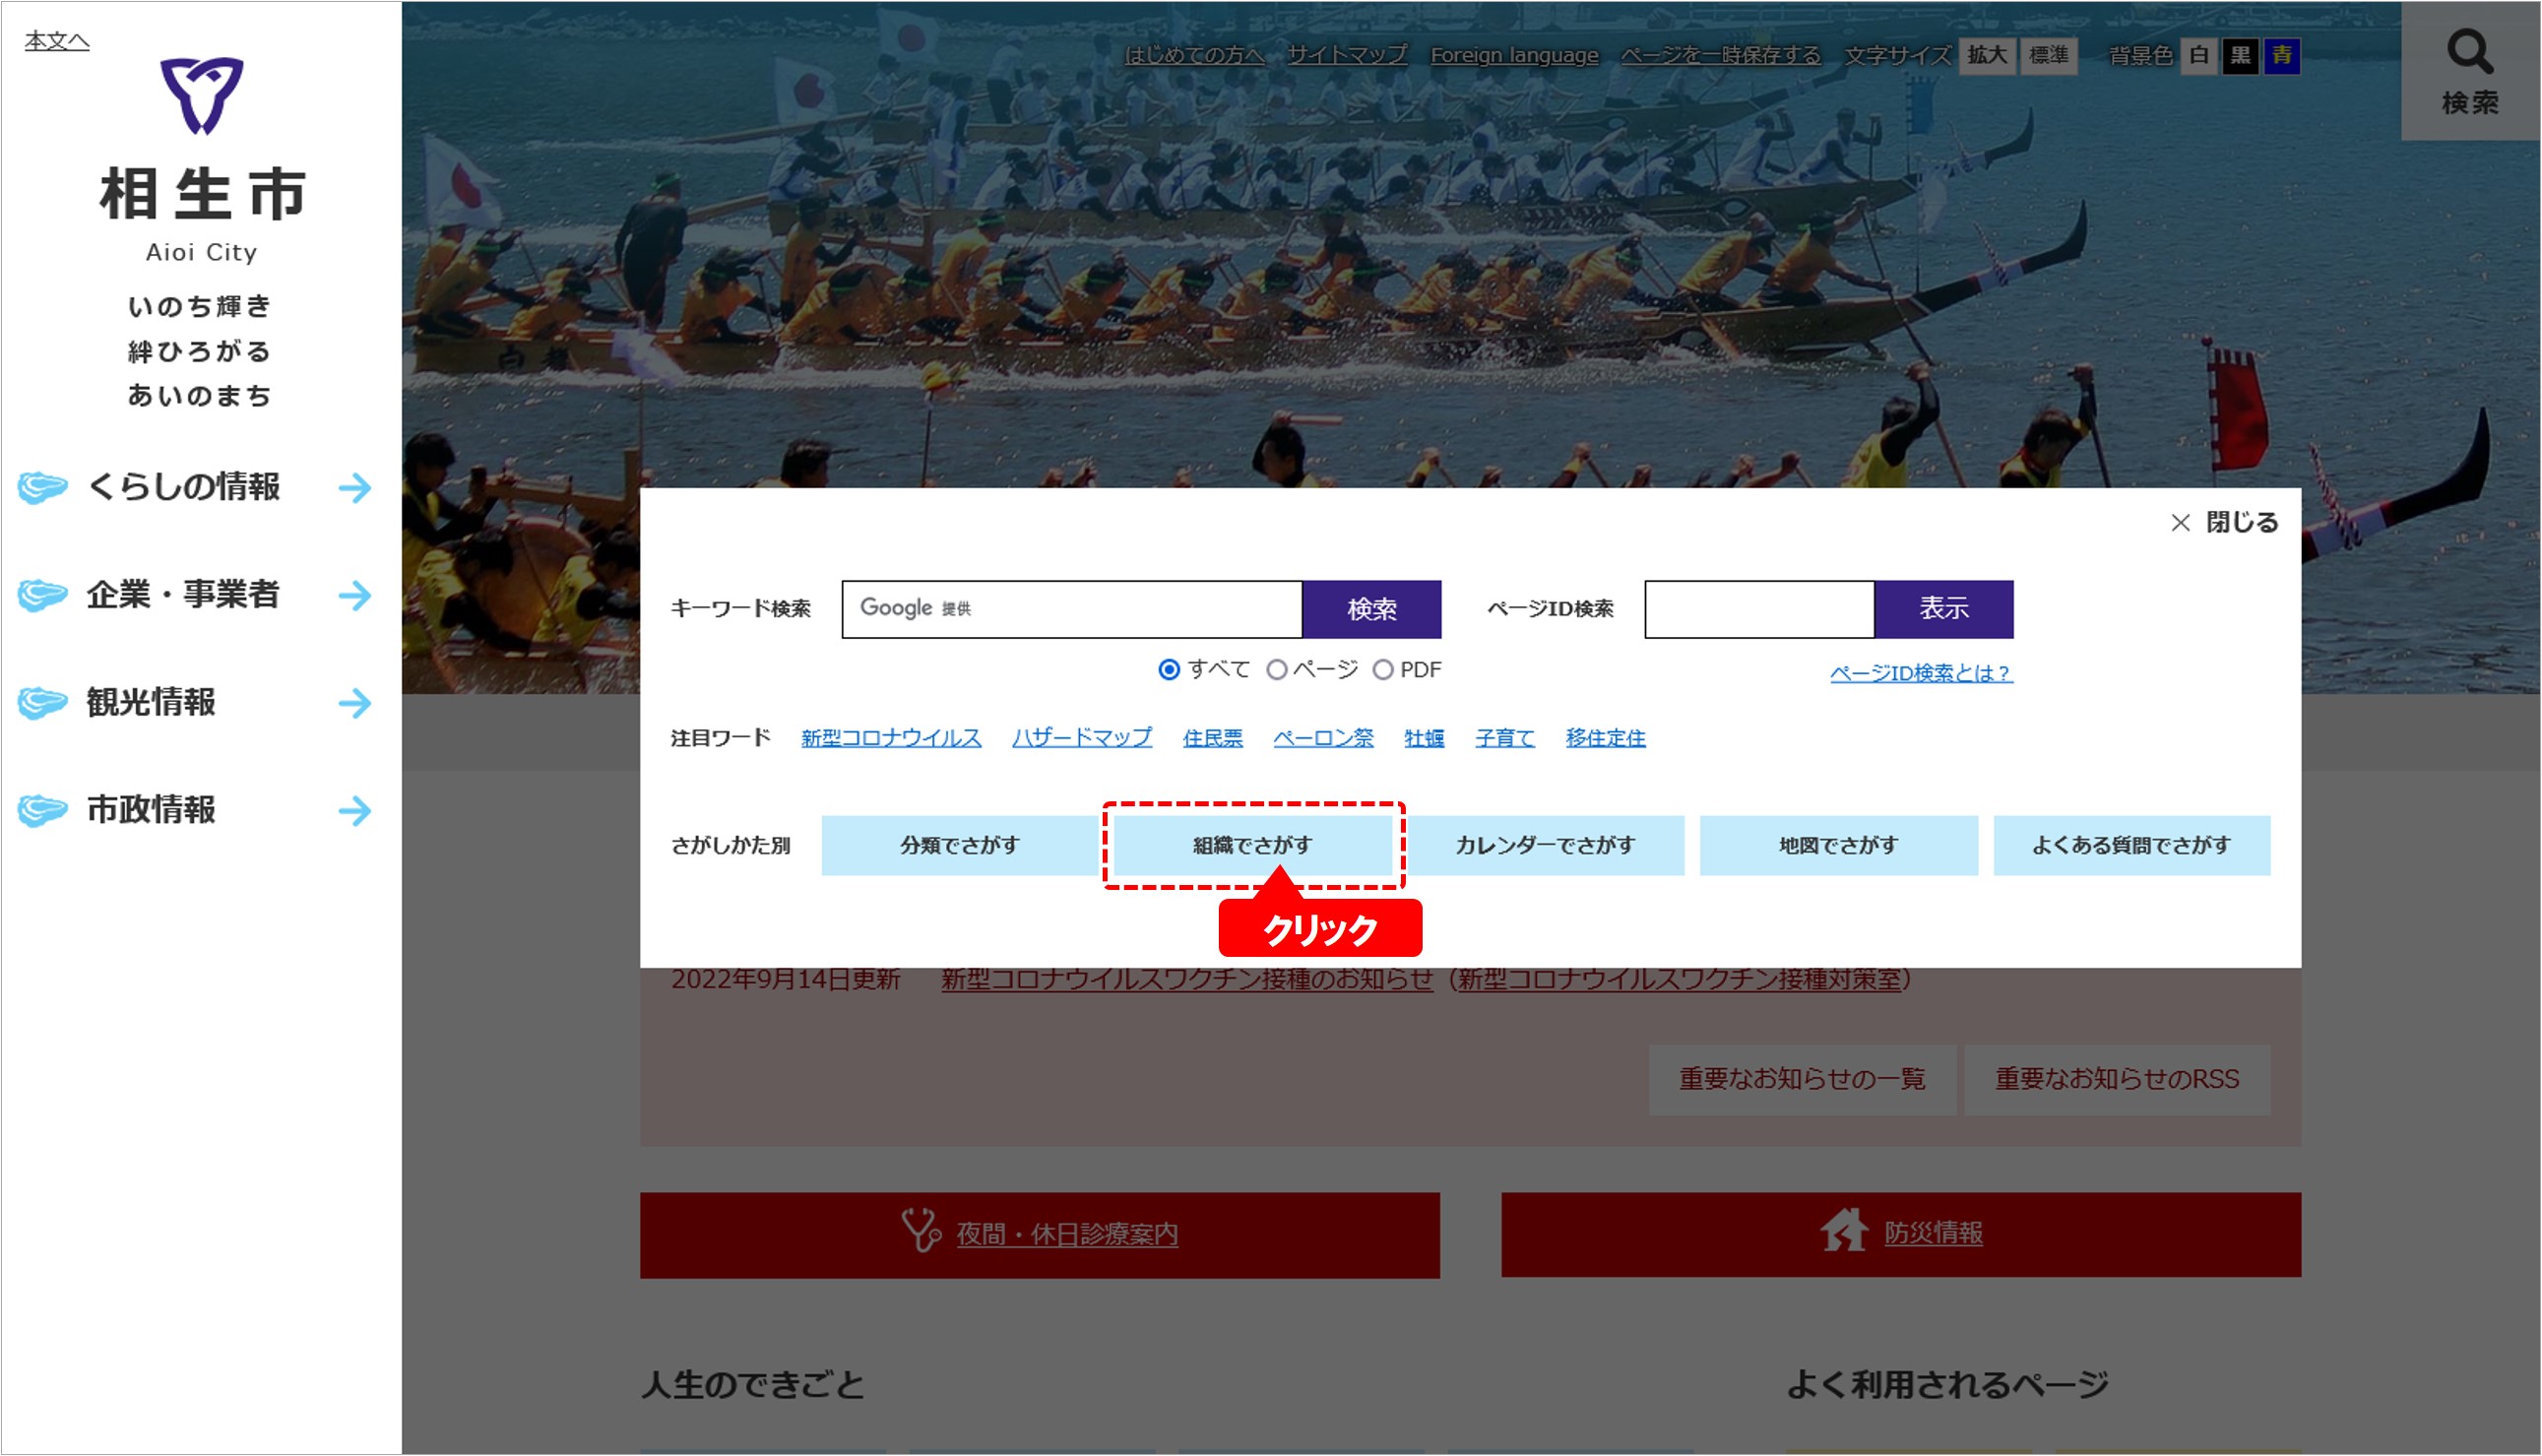Click the arrow beside 観光情報
Viewport: 2542px width, 1456px height.
click(x=355, y=703)
